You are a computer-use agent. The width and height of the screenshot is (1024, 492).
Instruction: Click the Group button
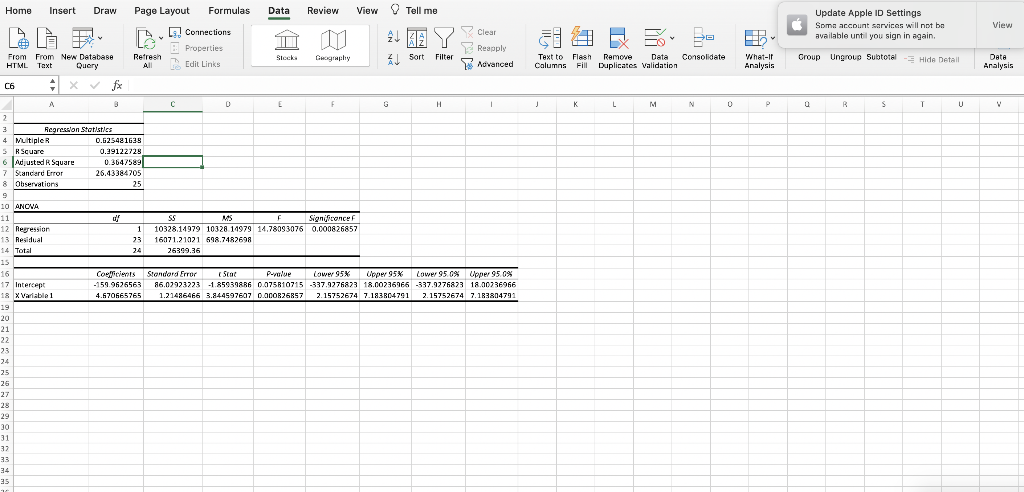click(x=809, y=57)
